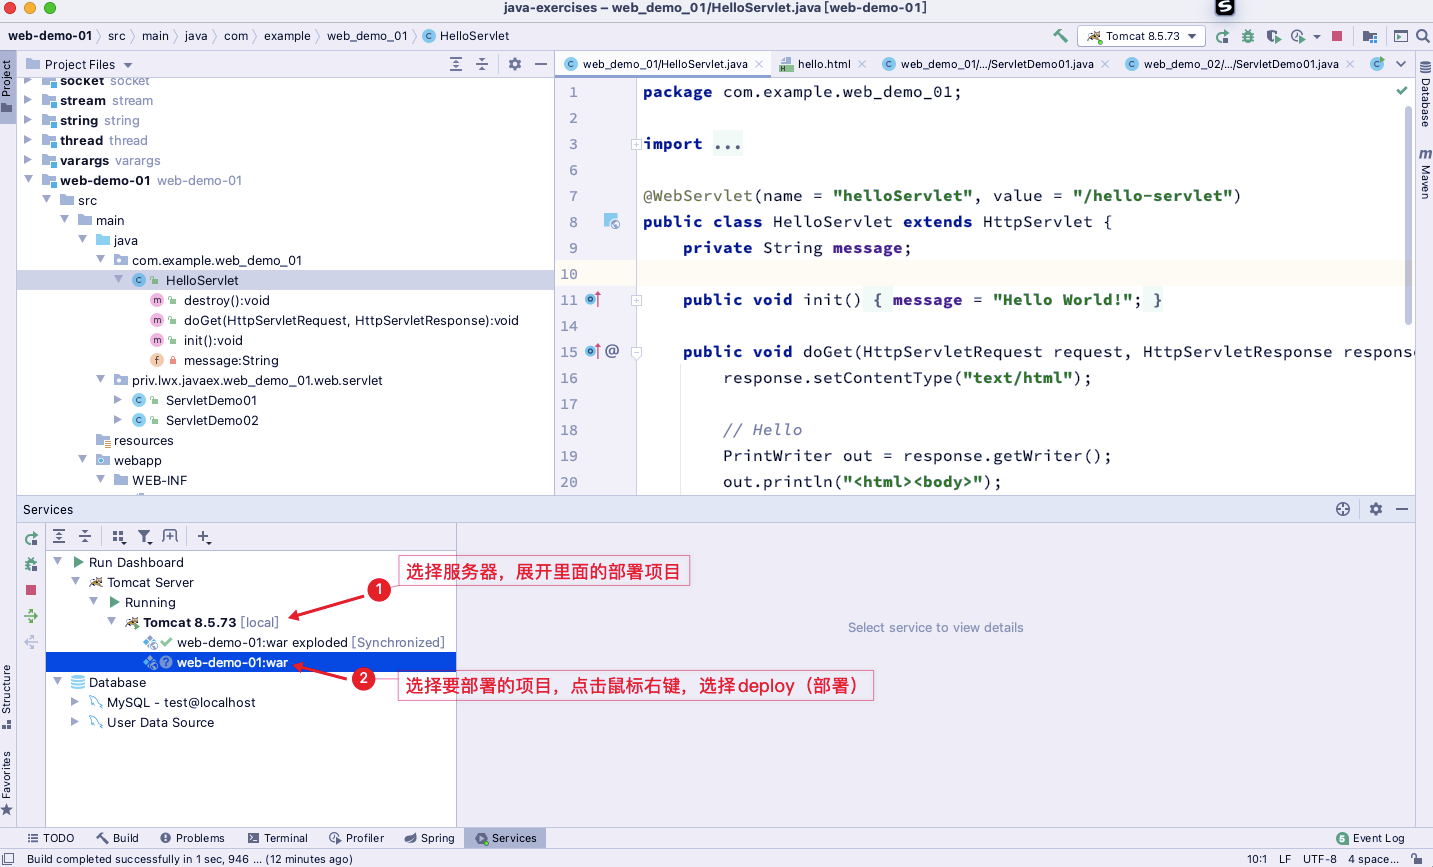Click the Run Anything icon

1401,36
